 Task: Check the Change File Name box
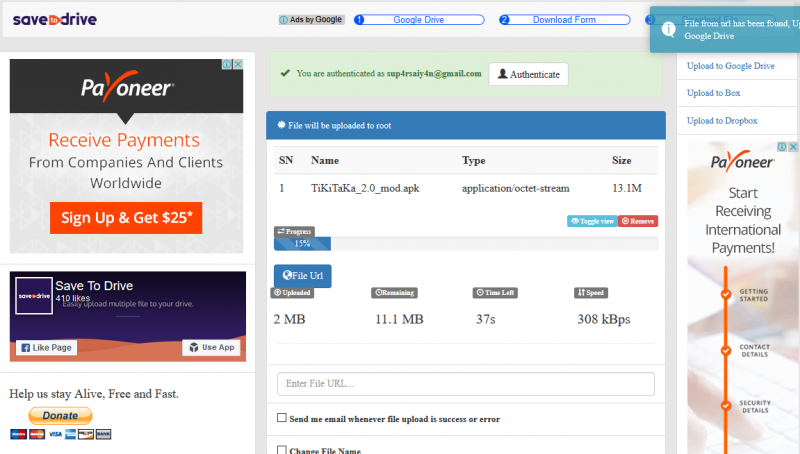pos(282,450)
